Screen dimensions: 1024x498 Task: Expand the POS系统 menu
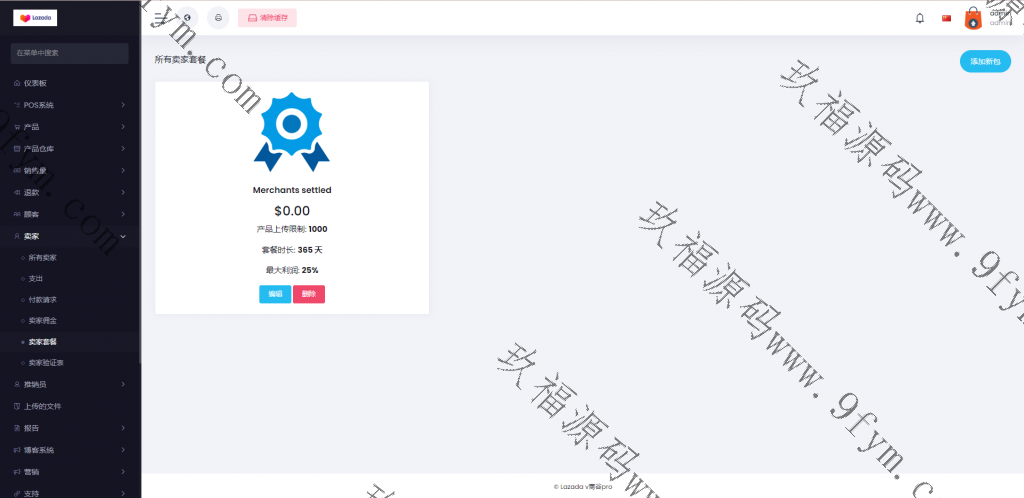[68, 105]
